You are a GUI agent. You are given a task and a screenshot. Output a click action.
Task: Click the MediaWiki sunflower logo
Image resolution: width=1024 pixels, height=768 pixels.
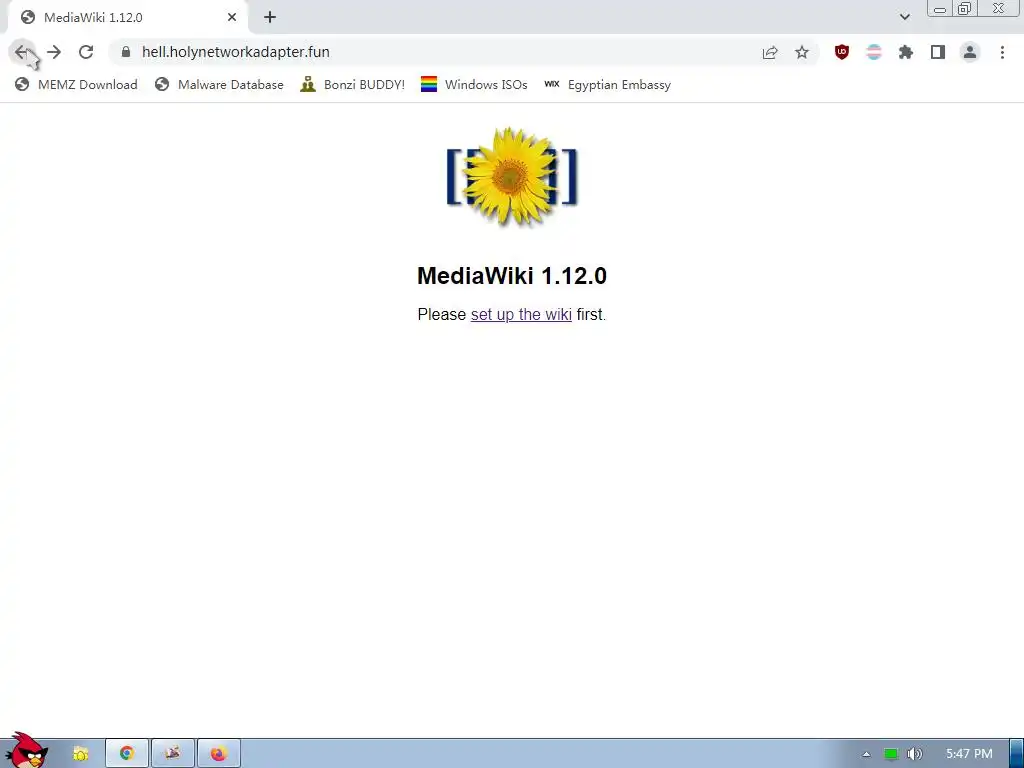(512, 176)
